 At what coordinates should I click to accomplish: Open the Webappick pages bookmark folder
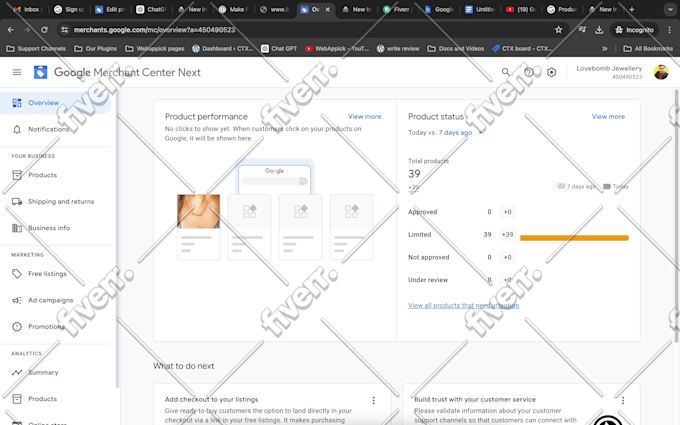tap(154, 49)
